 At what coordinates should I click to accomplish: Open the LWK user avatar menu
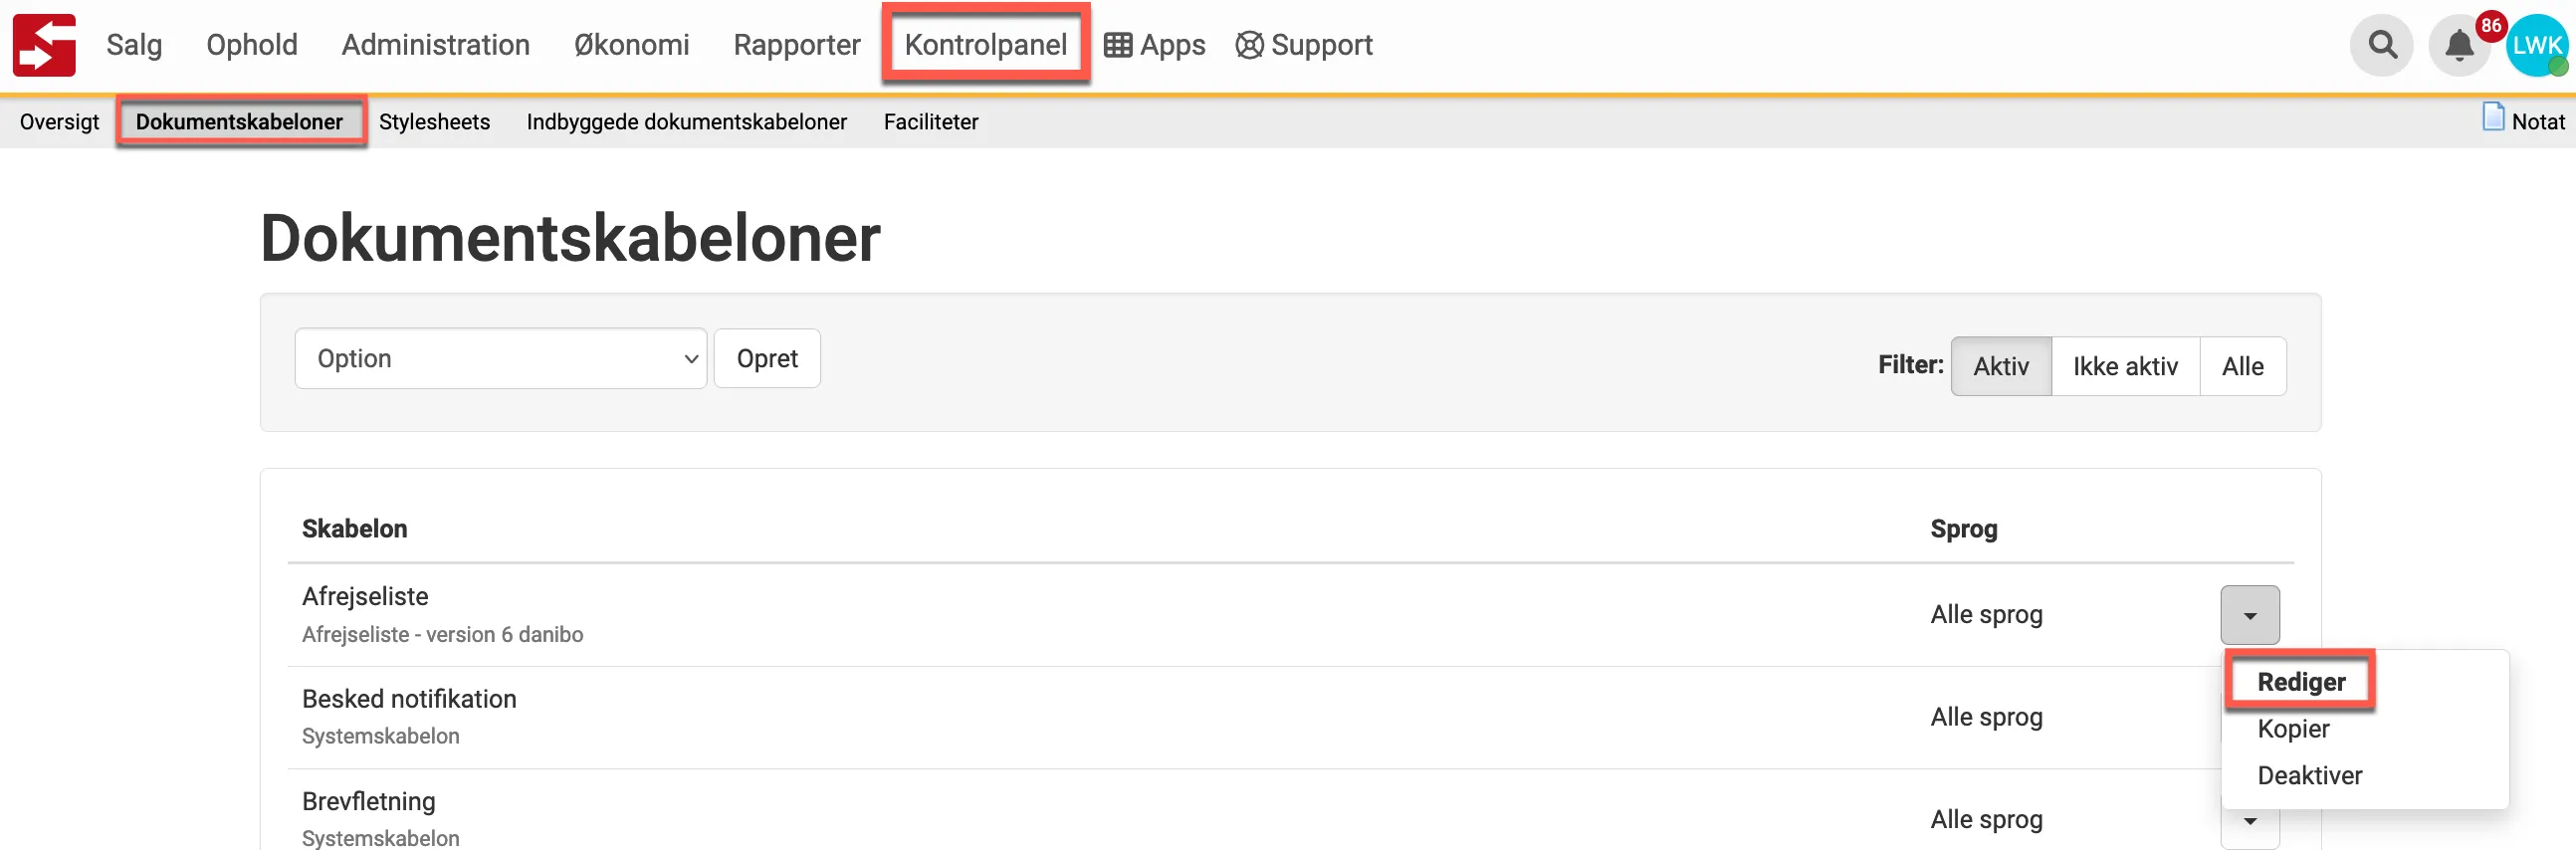pyautogui.click(x=2536, y=46)
